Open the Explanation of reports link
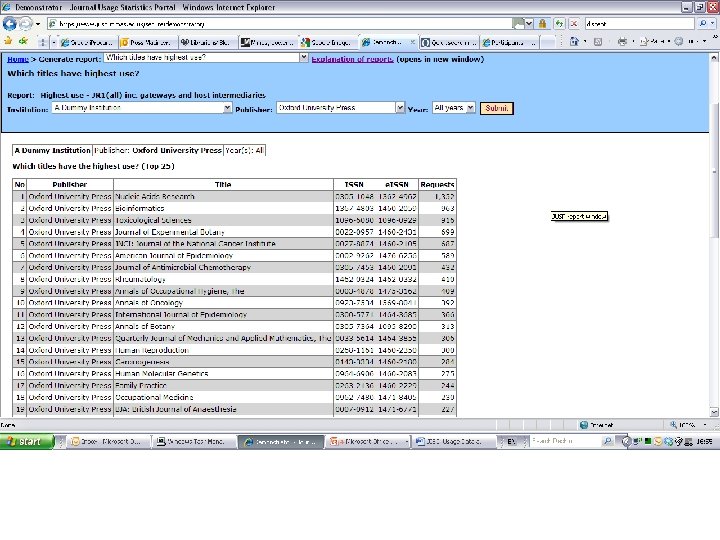Screen dimensions: 720x540 pyautogui.click(x=352, y=59)
